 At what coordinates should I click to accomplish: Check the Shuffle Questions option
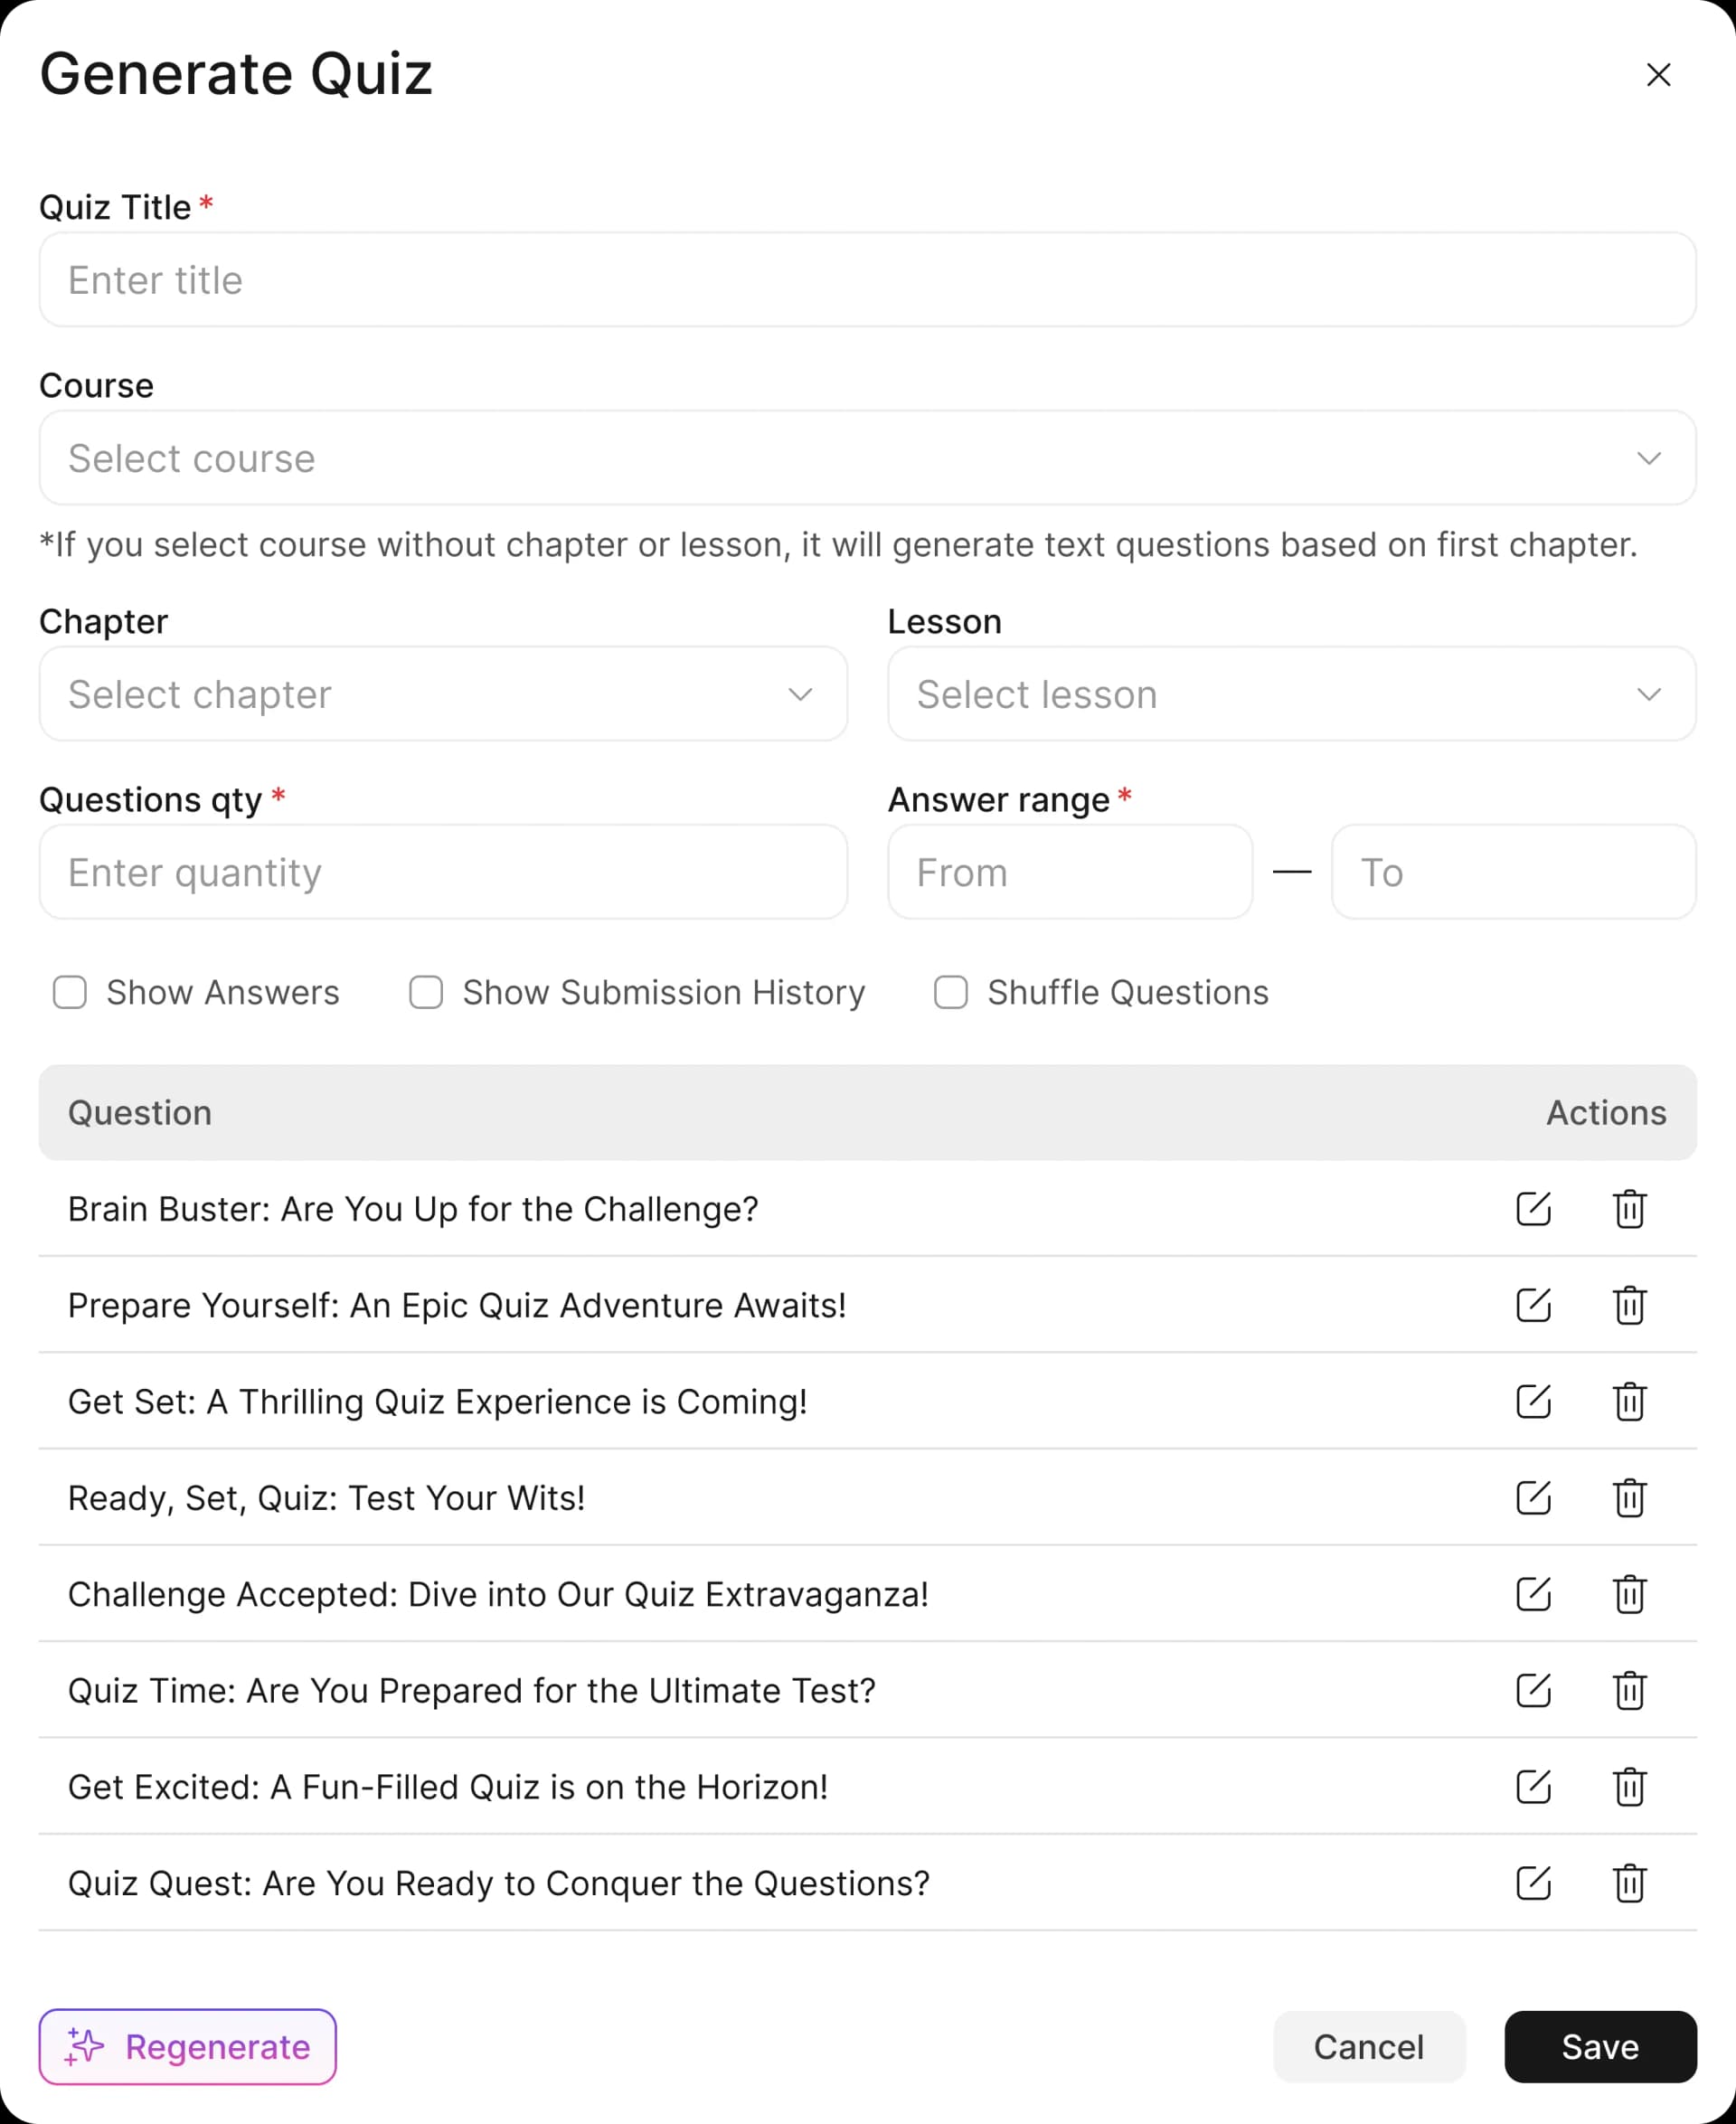click(950, 992)
